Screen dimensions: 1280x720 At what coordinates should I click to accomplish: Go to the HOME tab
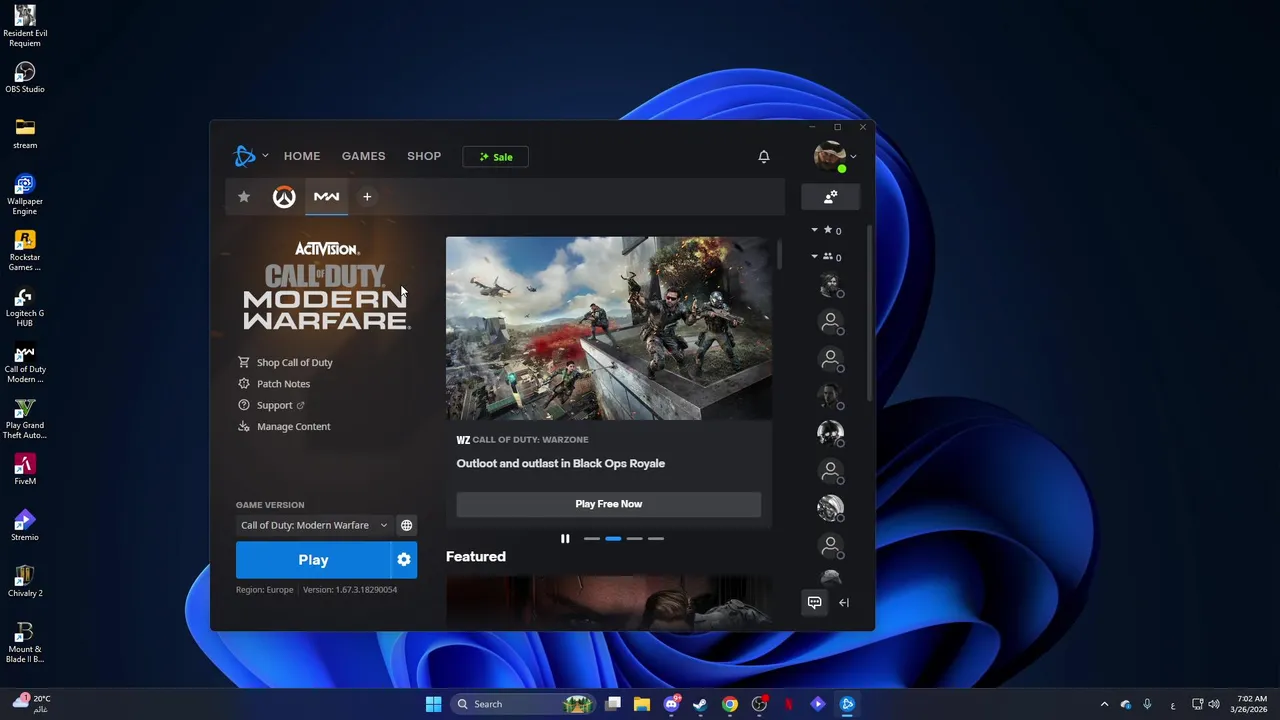(302, 156)
